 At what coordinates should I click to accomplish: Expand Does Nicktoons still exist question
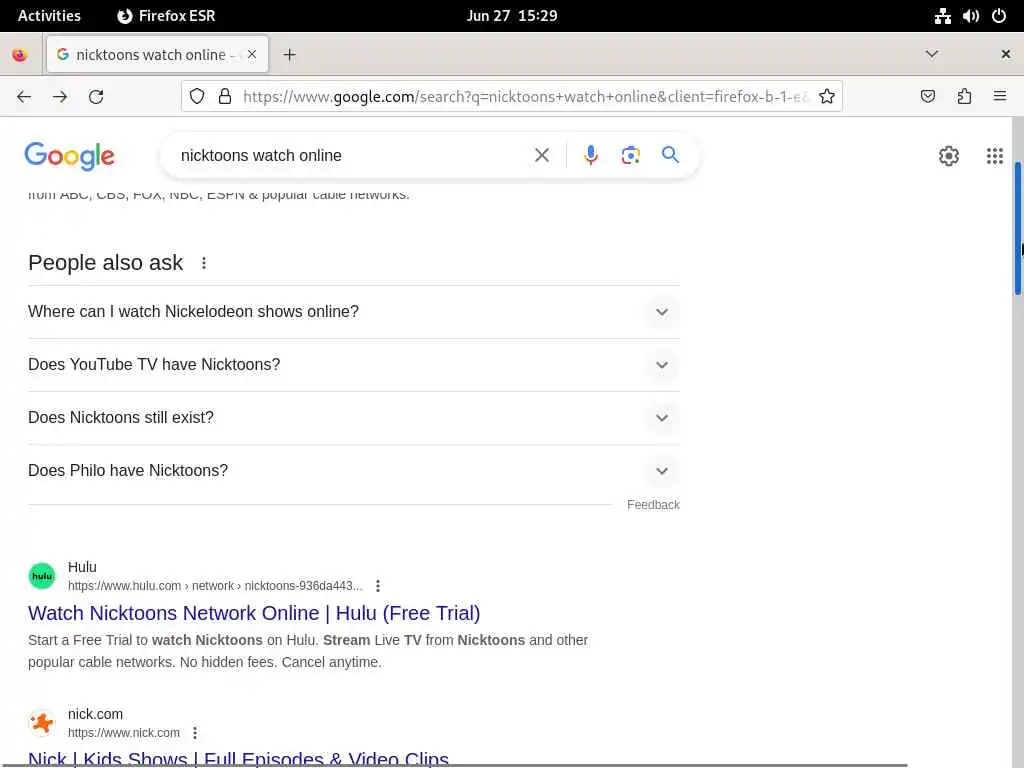(353, 417)
